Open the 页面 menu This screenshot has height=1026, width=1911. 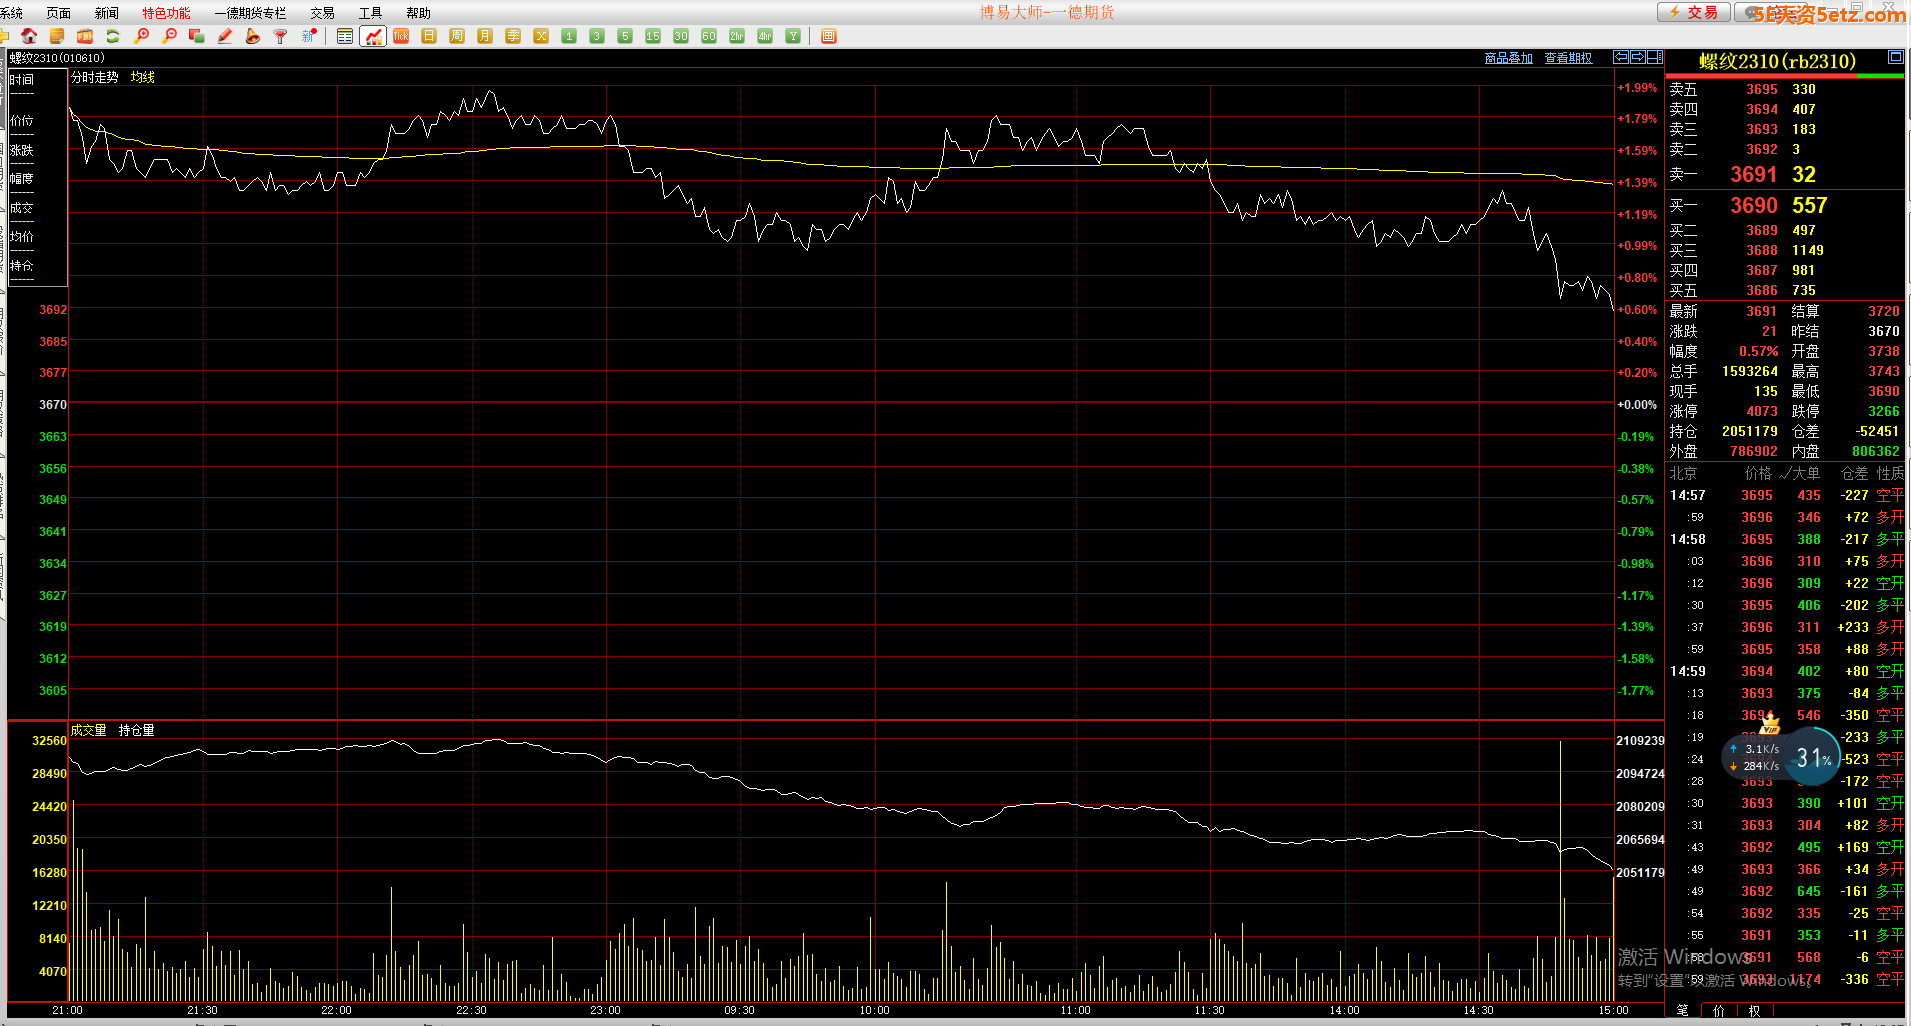(x=59, y=13)
